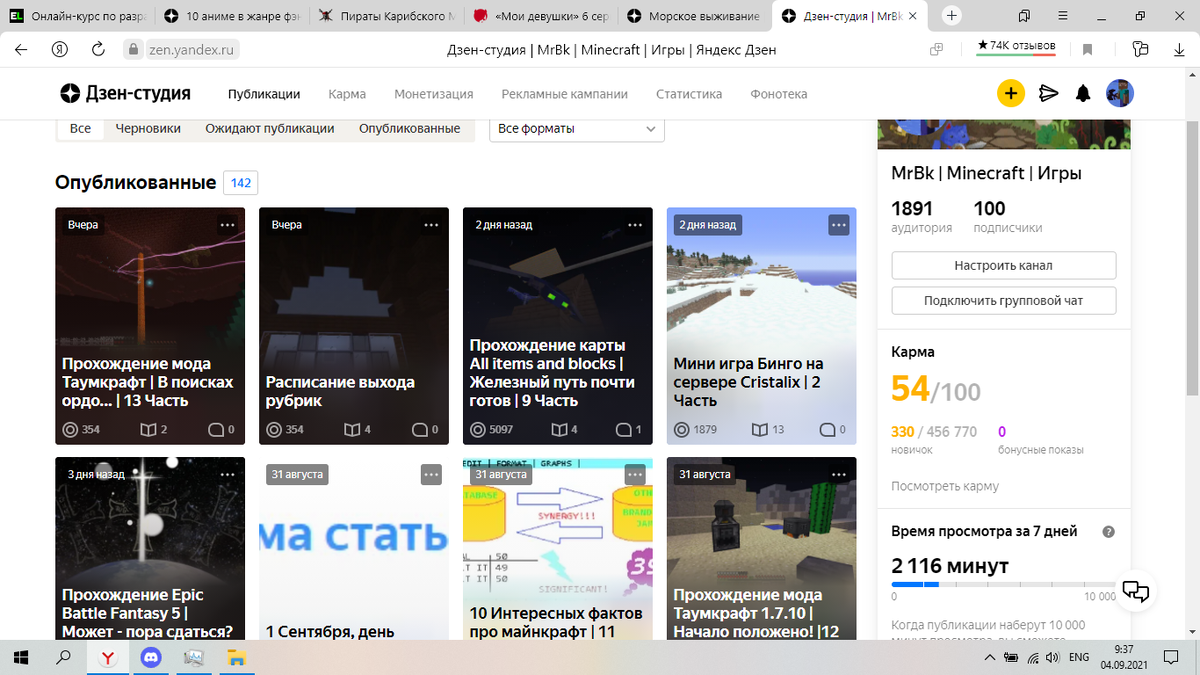Image resolution: width=1200 pixels, height=675 pixels.
Task: Click reads book icon on Бинго Cristalix card
Action: coord(760,430)
